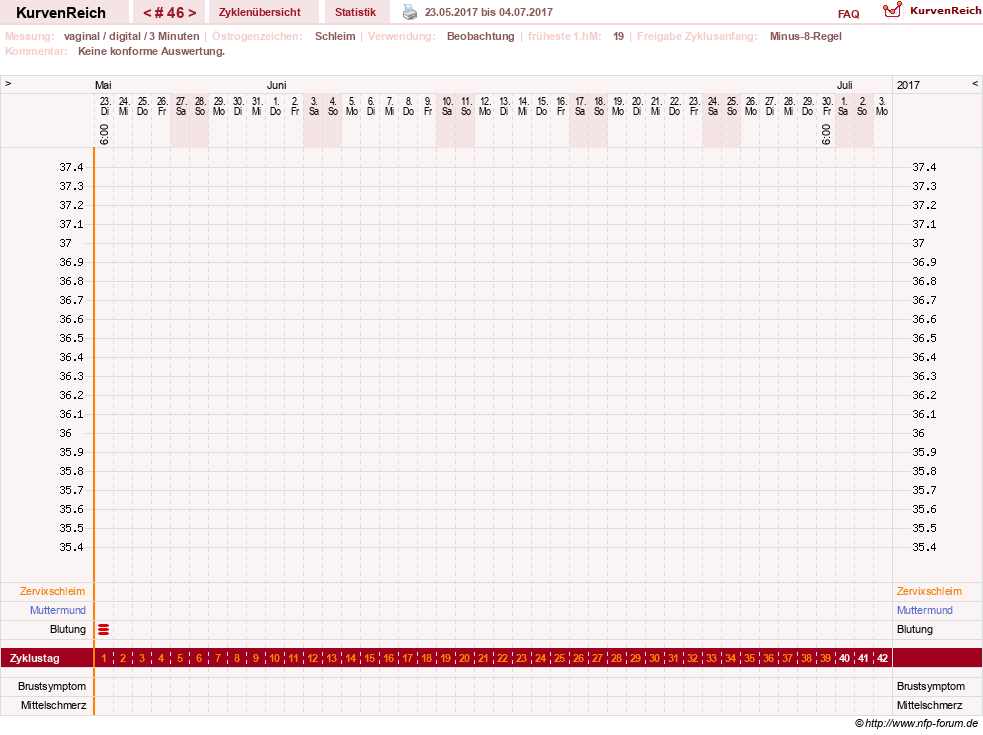Screen dimensions: 983x735
Task: Click the right Muttermund row label
Action: [x=925, y=610]
